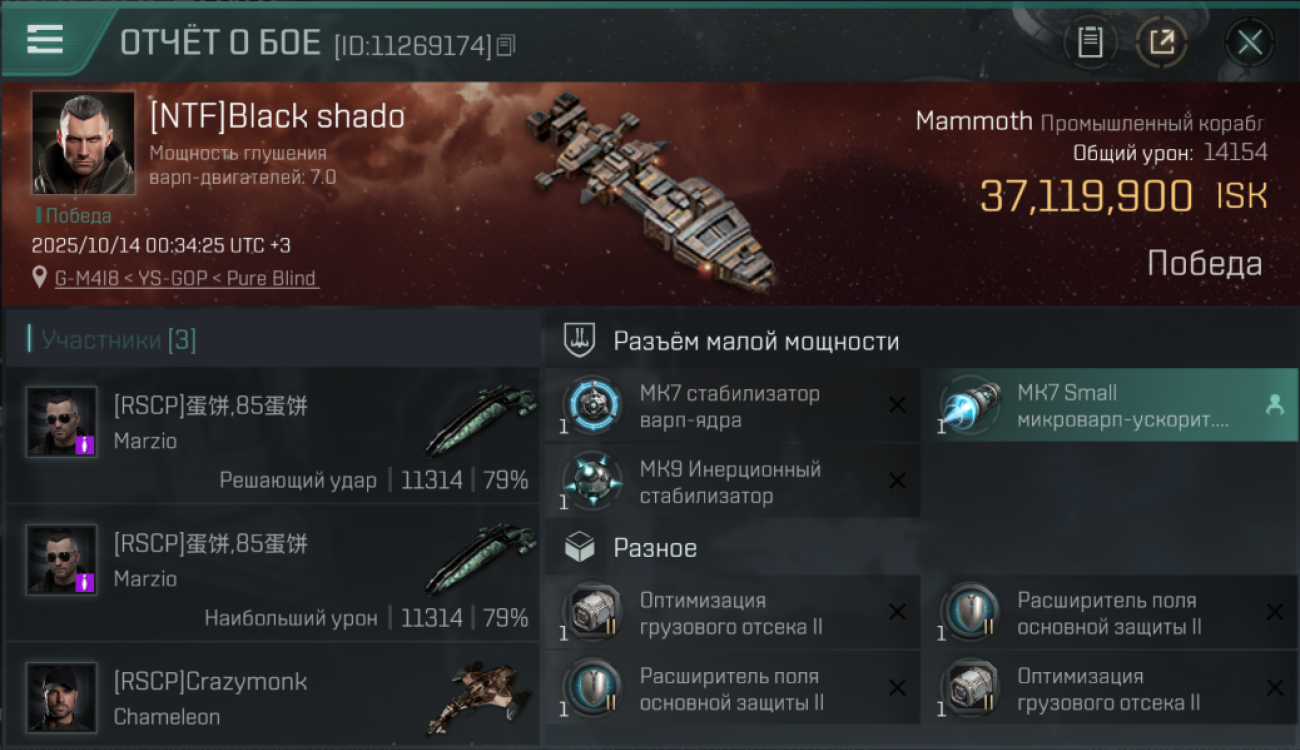Select the Наибольший урон participant row
Screen dimensions: 1300x750
click(x=272, y=573)
